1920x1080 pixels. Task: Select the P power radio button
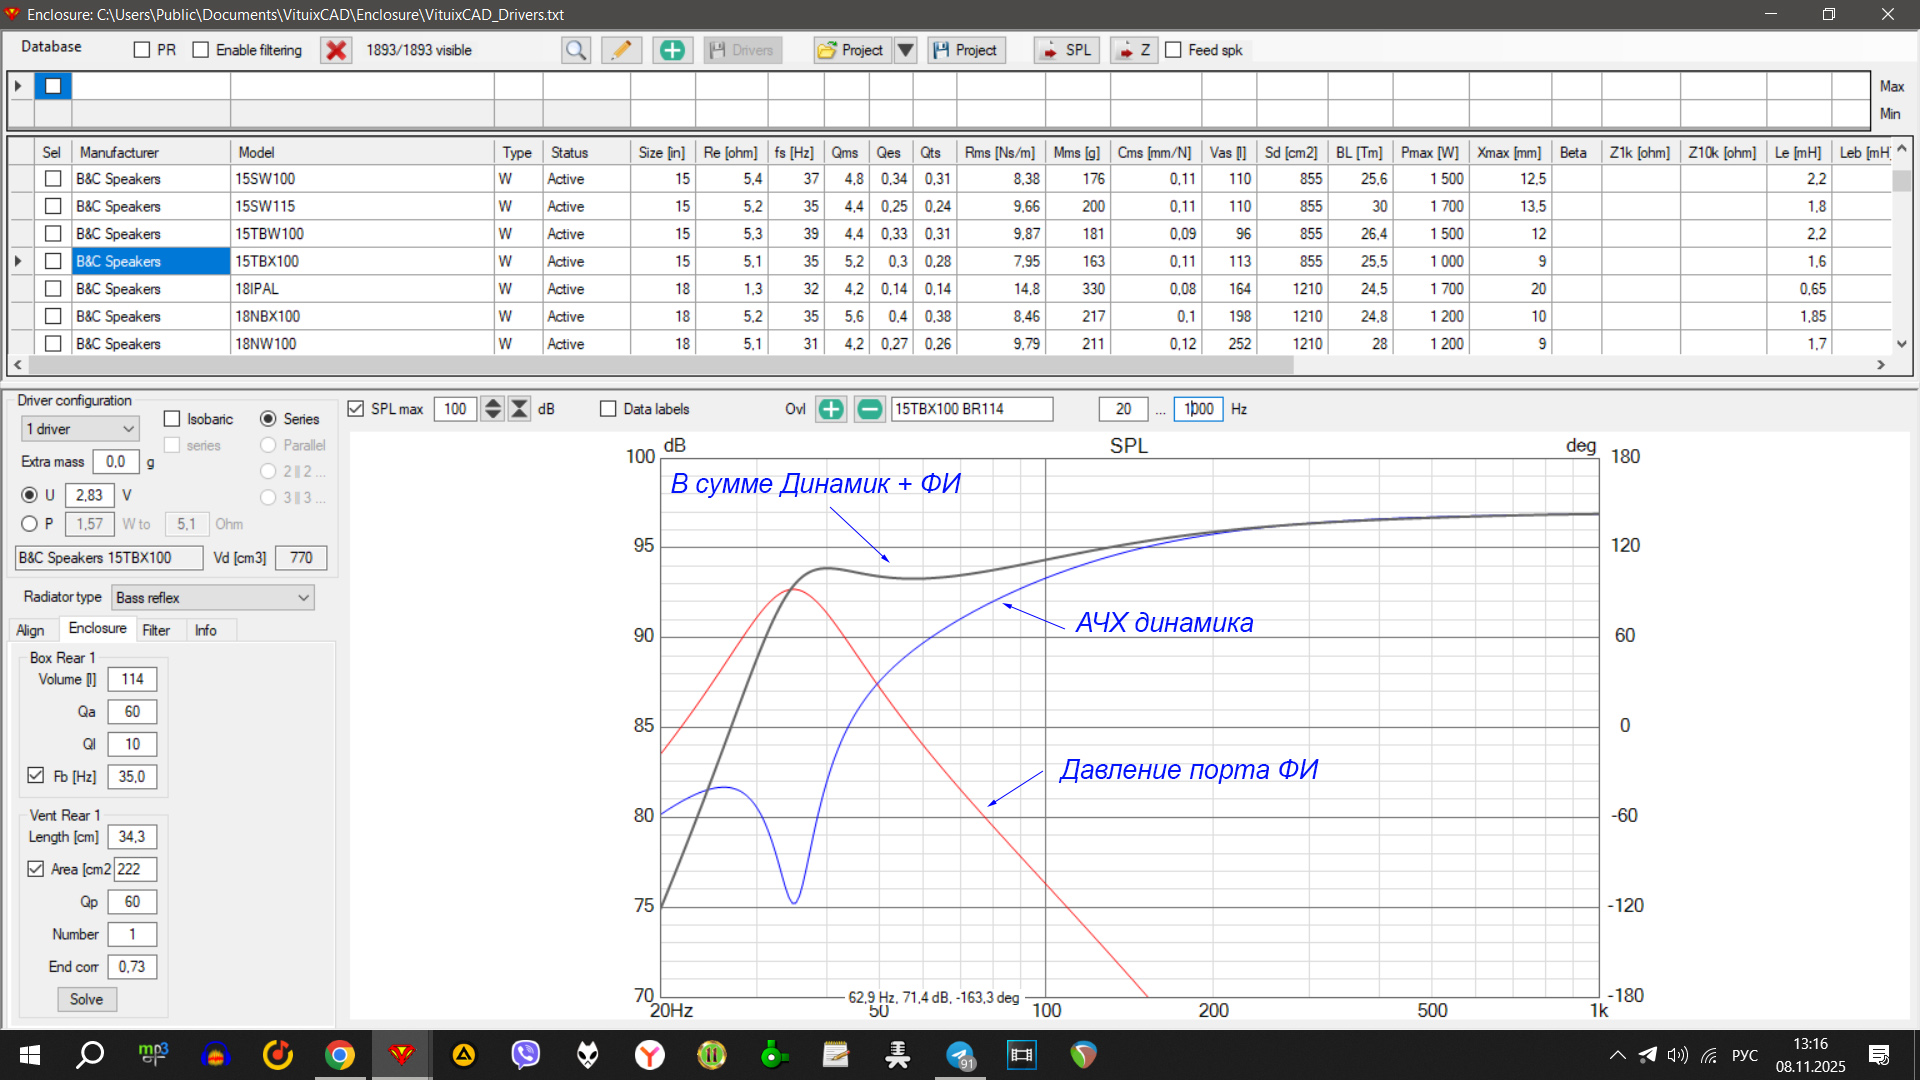[29, 524]
